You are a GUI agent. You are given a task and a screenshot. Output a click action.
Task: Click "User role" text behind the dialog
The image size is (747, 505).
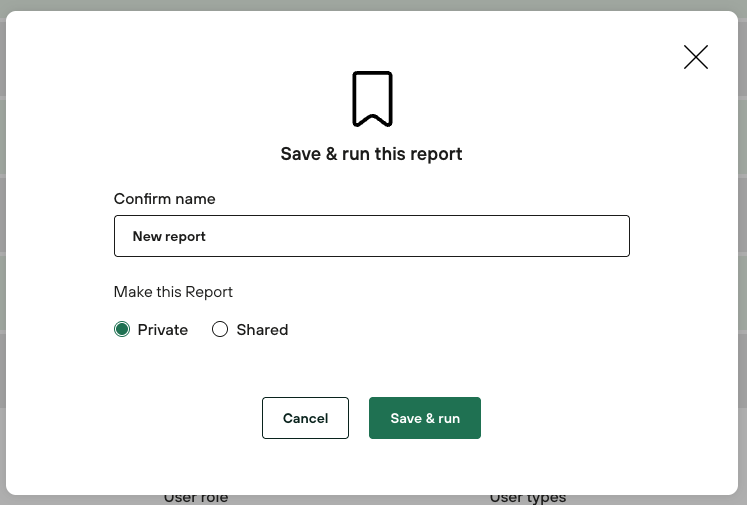coord(196,498)
